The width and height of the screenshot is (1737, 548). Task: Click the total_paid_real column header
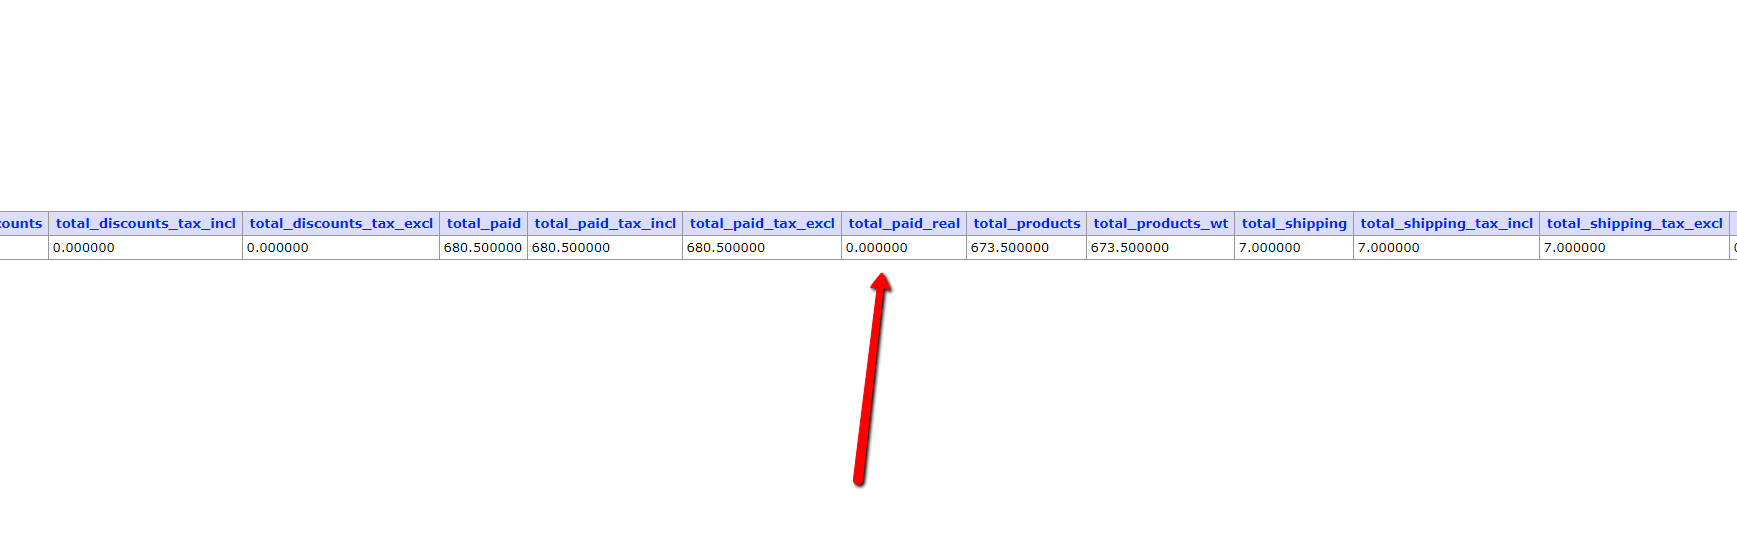click(904, 224)
